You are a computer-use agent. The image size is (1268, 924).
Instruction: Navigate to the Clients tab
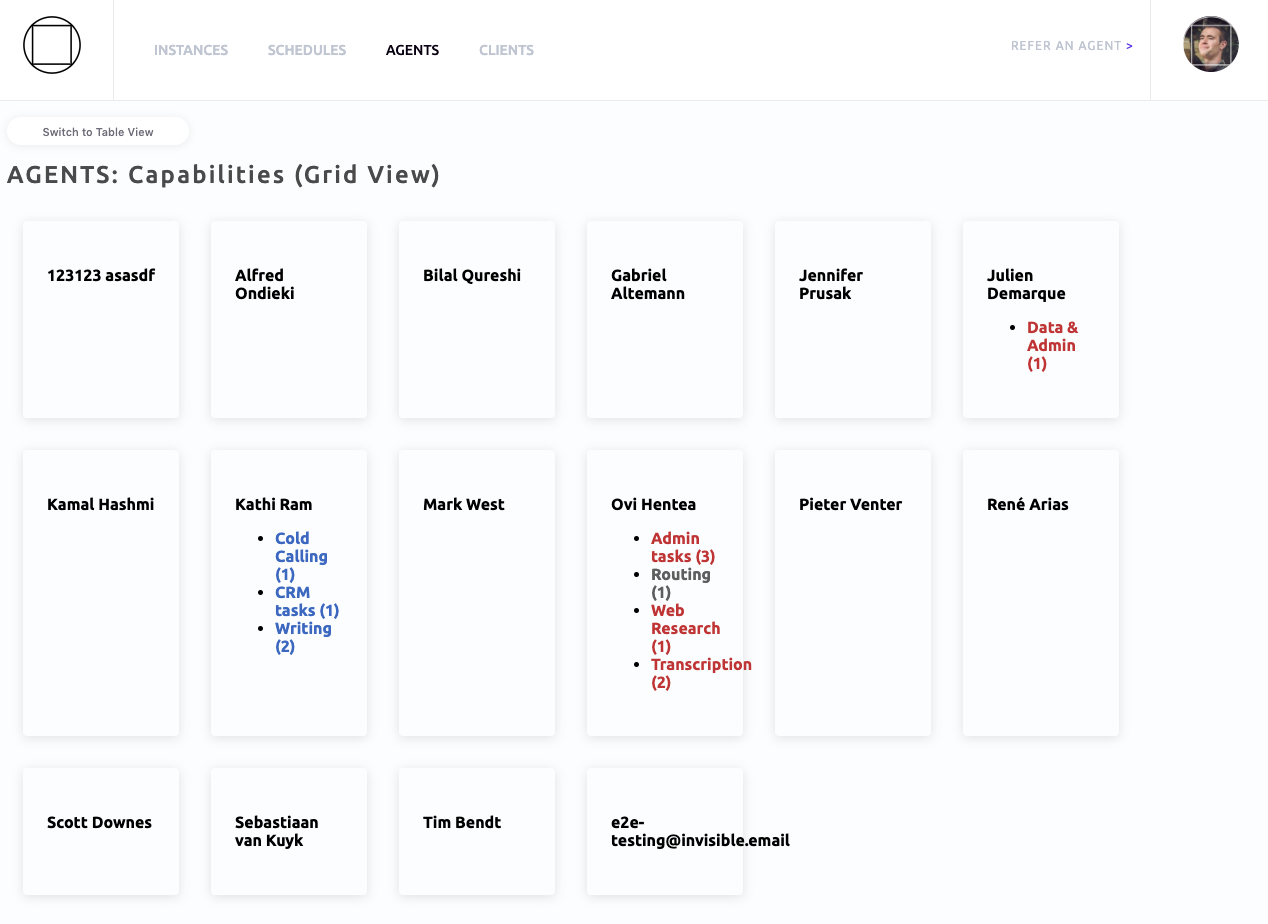coord(506,50)
